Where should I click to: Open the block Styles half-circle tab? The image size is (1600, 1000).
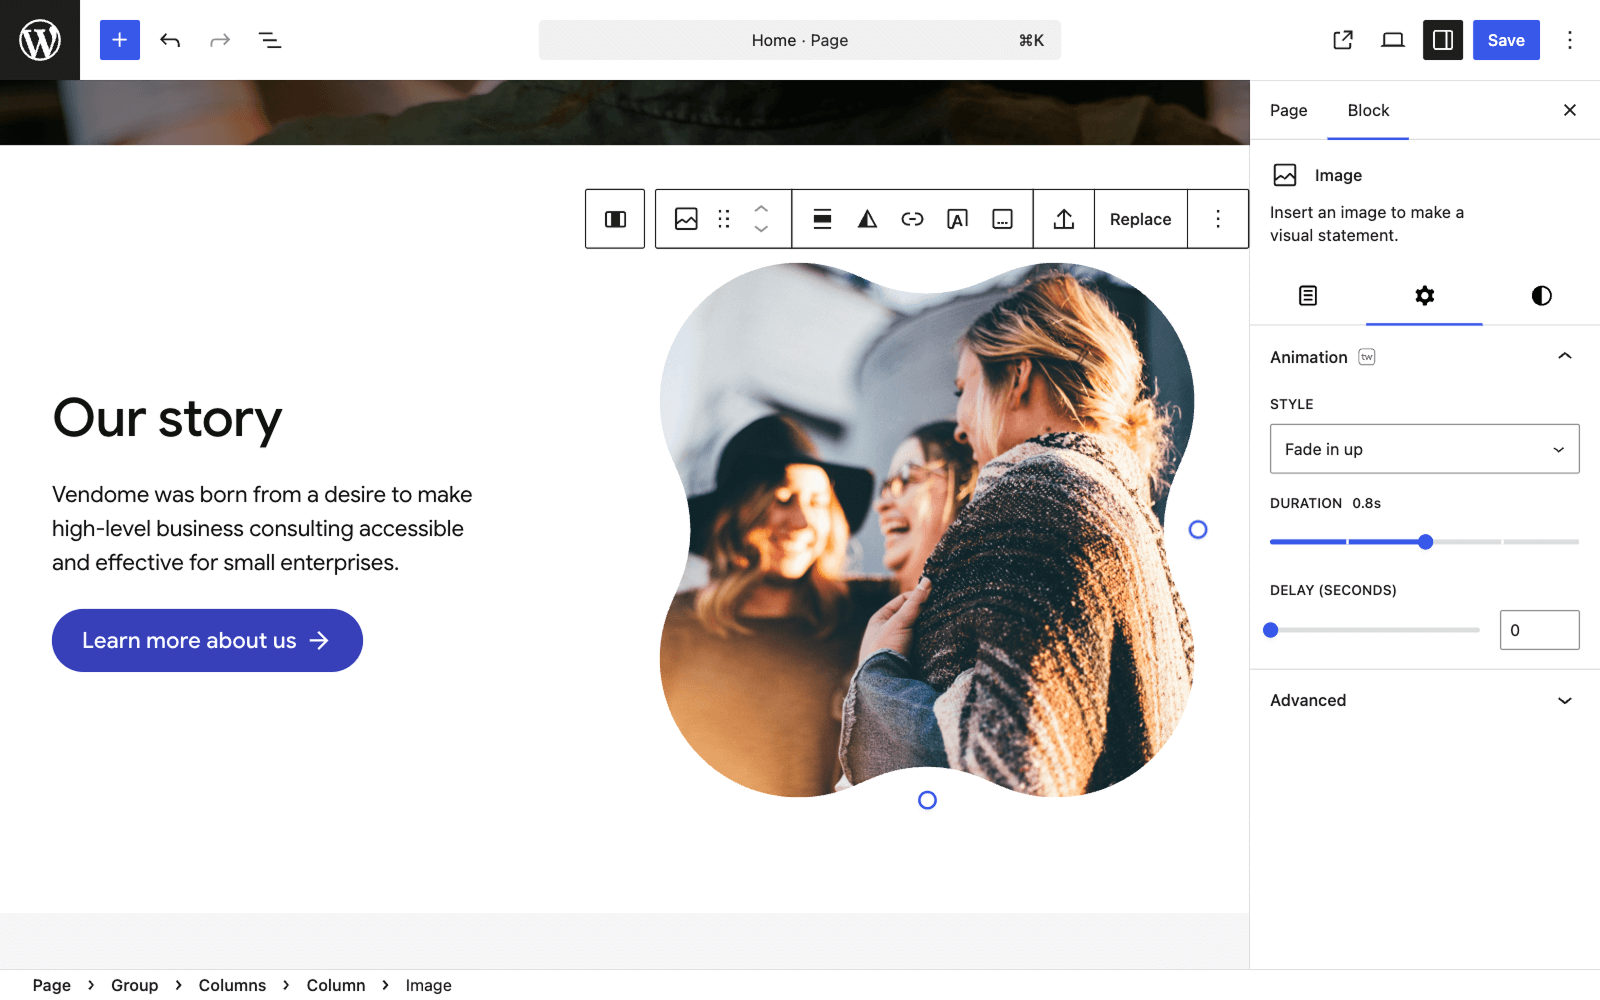[1541, 296]
